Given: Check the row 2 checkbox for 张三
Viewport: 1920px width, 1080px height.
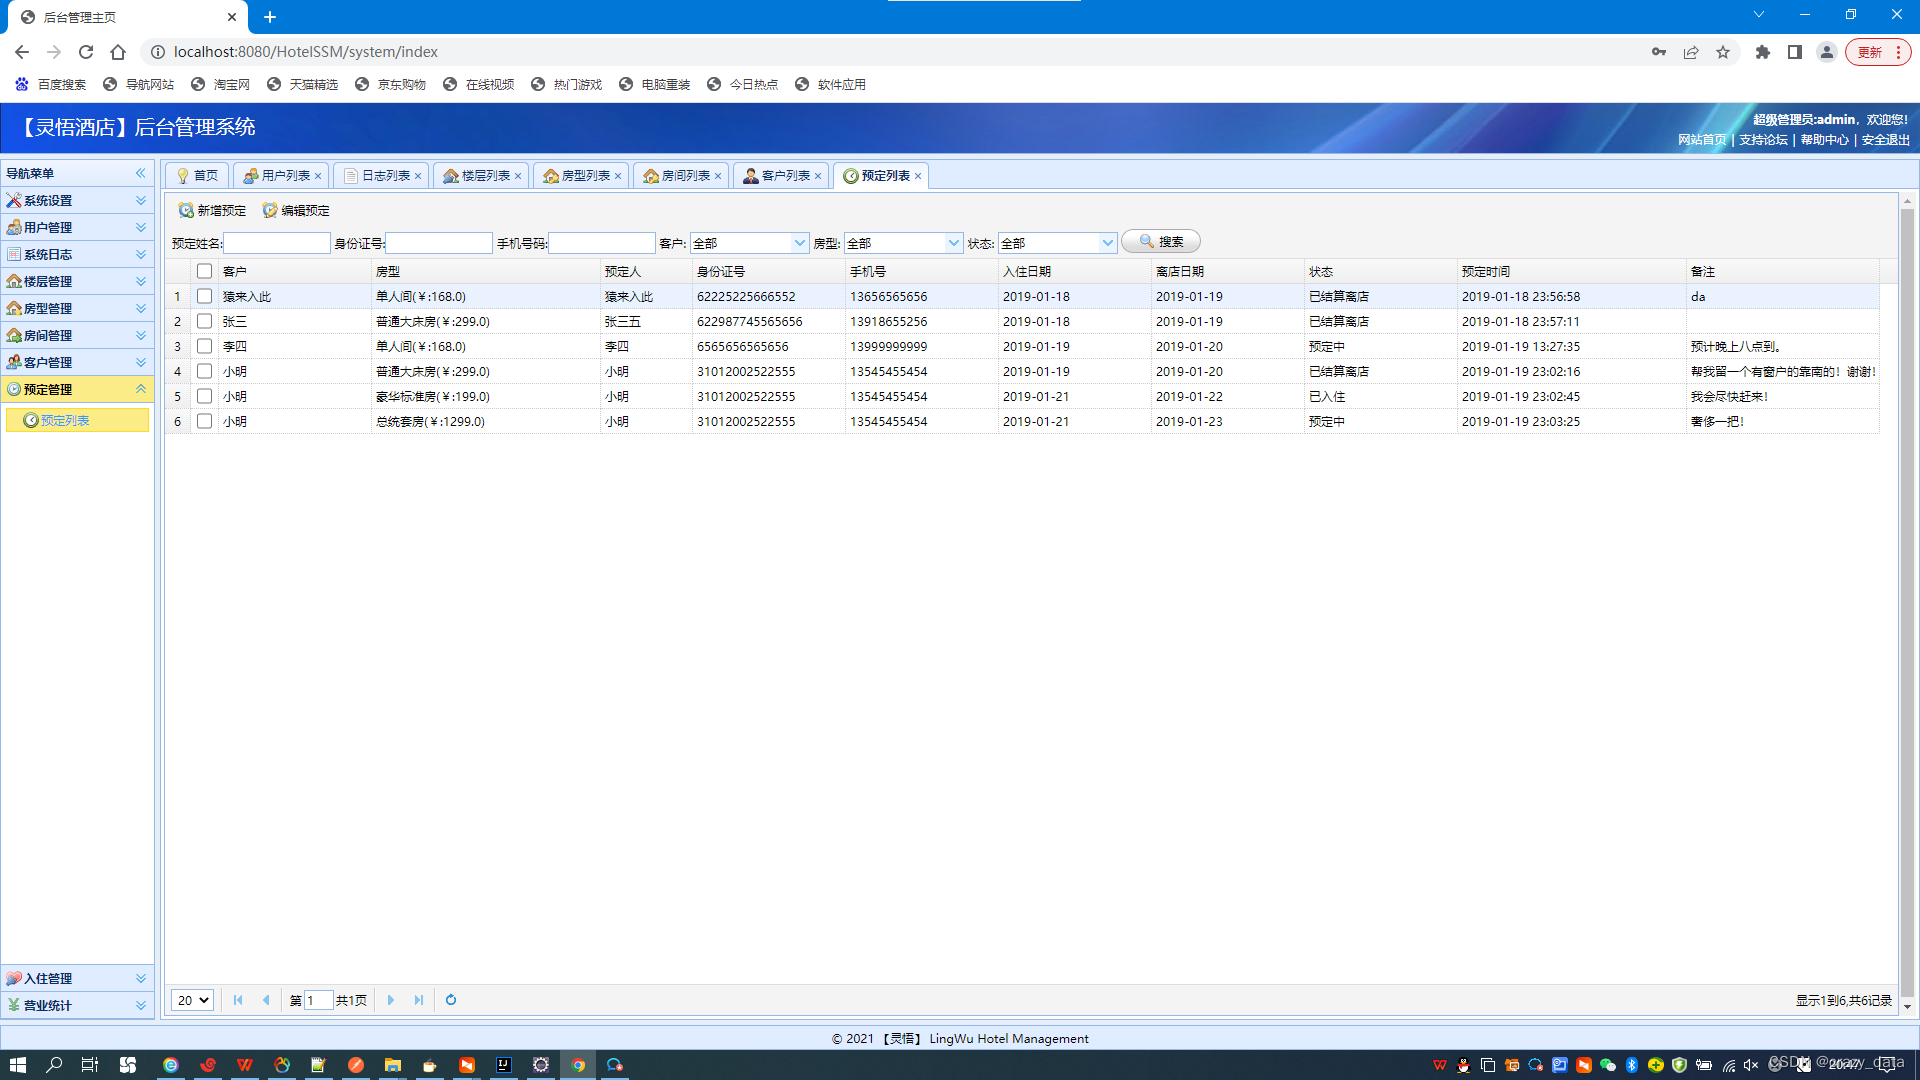Looking at the screenshot, I should click(204, 321).
